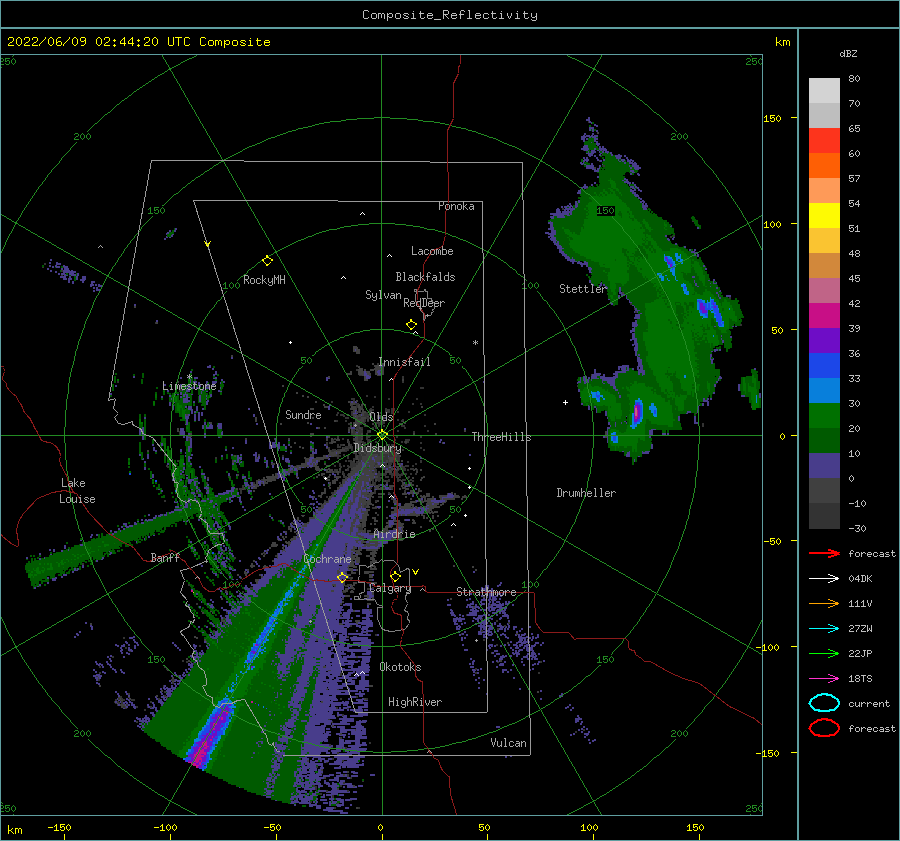Click the Drumheller city label
900x841 pixels.
(586, 493)
